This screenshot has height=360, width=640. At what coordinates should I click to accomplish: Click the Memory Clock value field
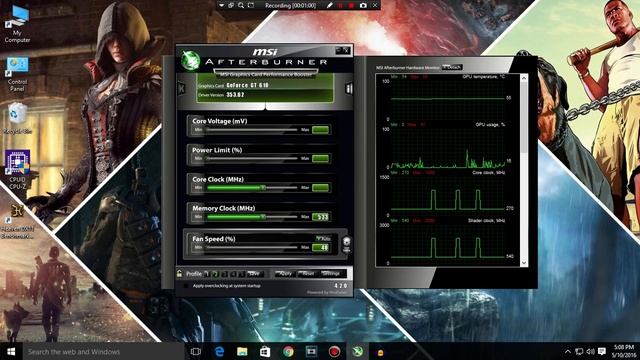320,217
